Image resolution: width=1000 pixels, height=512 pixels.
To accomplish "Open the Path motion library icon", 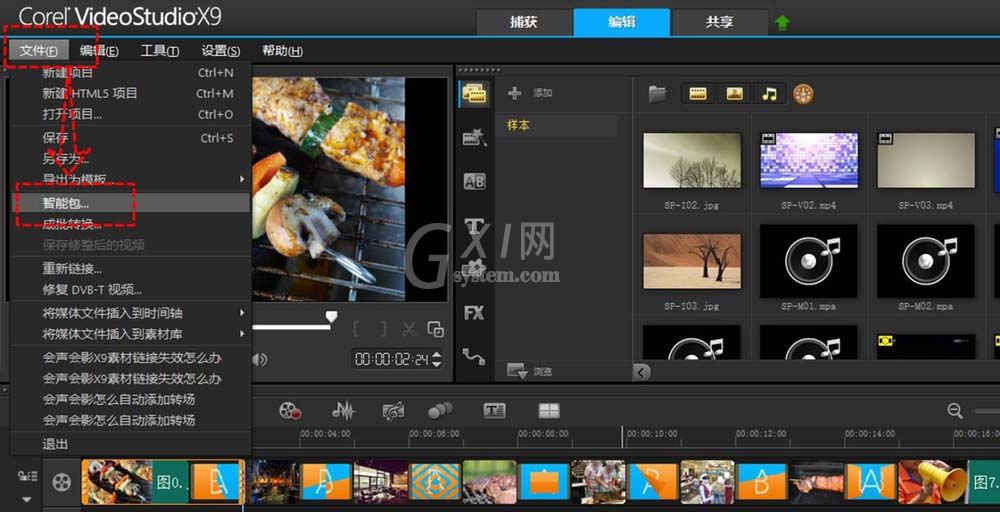I will (474, 356).
